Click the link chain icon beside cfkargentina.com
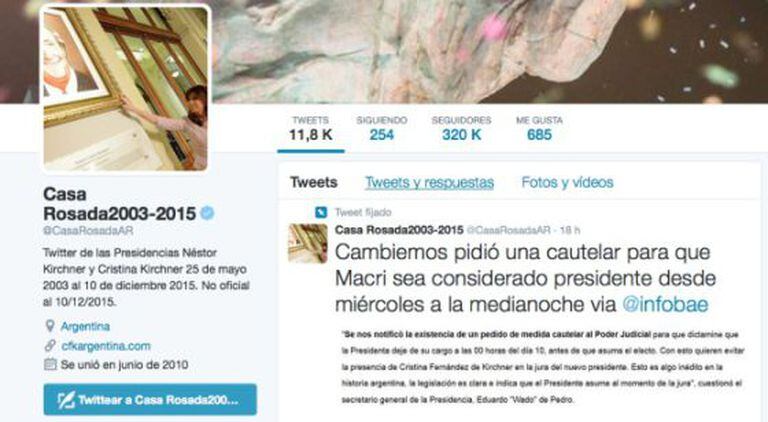 (x=50, y=346)
